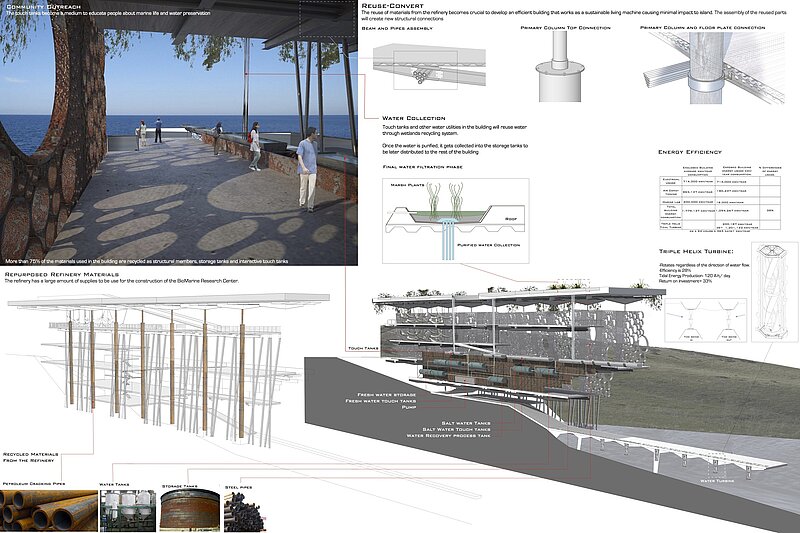Click the Petroleum Cracking Pipes photo

coord(47,509)
